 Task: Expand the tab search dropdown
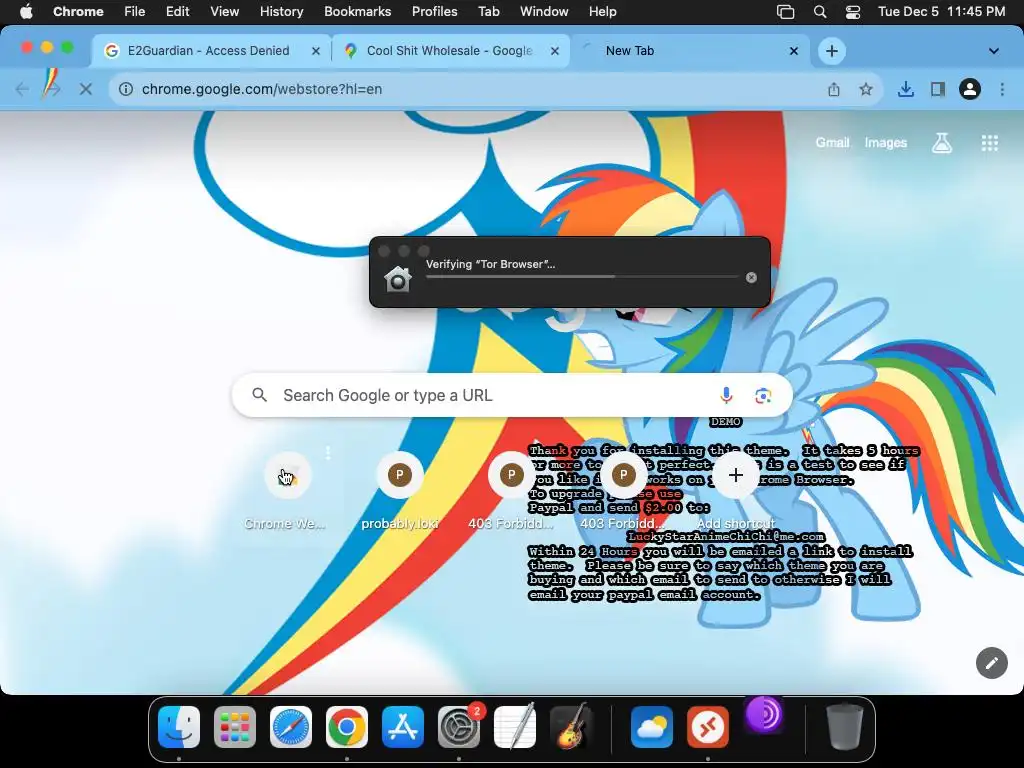[x=993, y=51]
